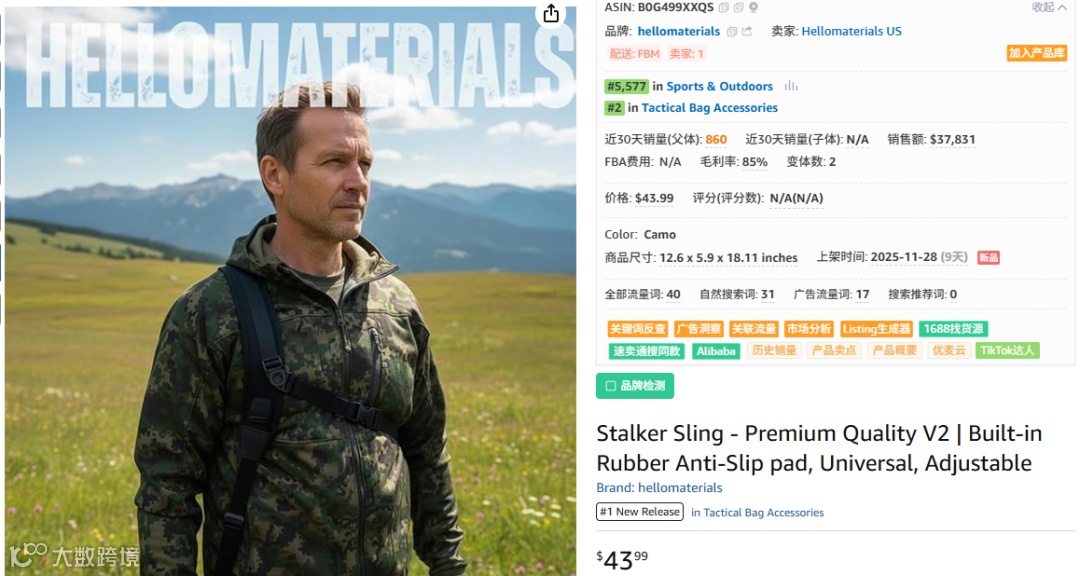The height and width of the screenshot is (576, 1080).
Task: Click the main product image
Action: coord(290,289)
